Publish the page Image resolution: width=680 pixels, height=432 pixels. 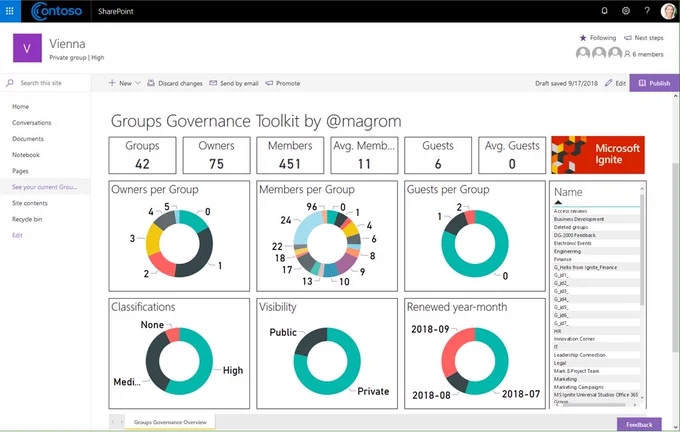coord(654,83)
